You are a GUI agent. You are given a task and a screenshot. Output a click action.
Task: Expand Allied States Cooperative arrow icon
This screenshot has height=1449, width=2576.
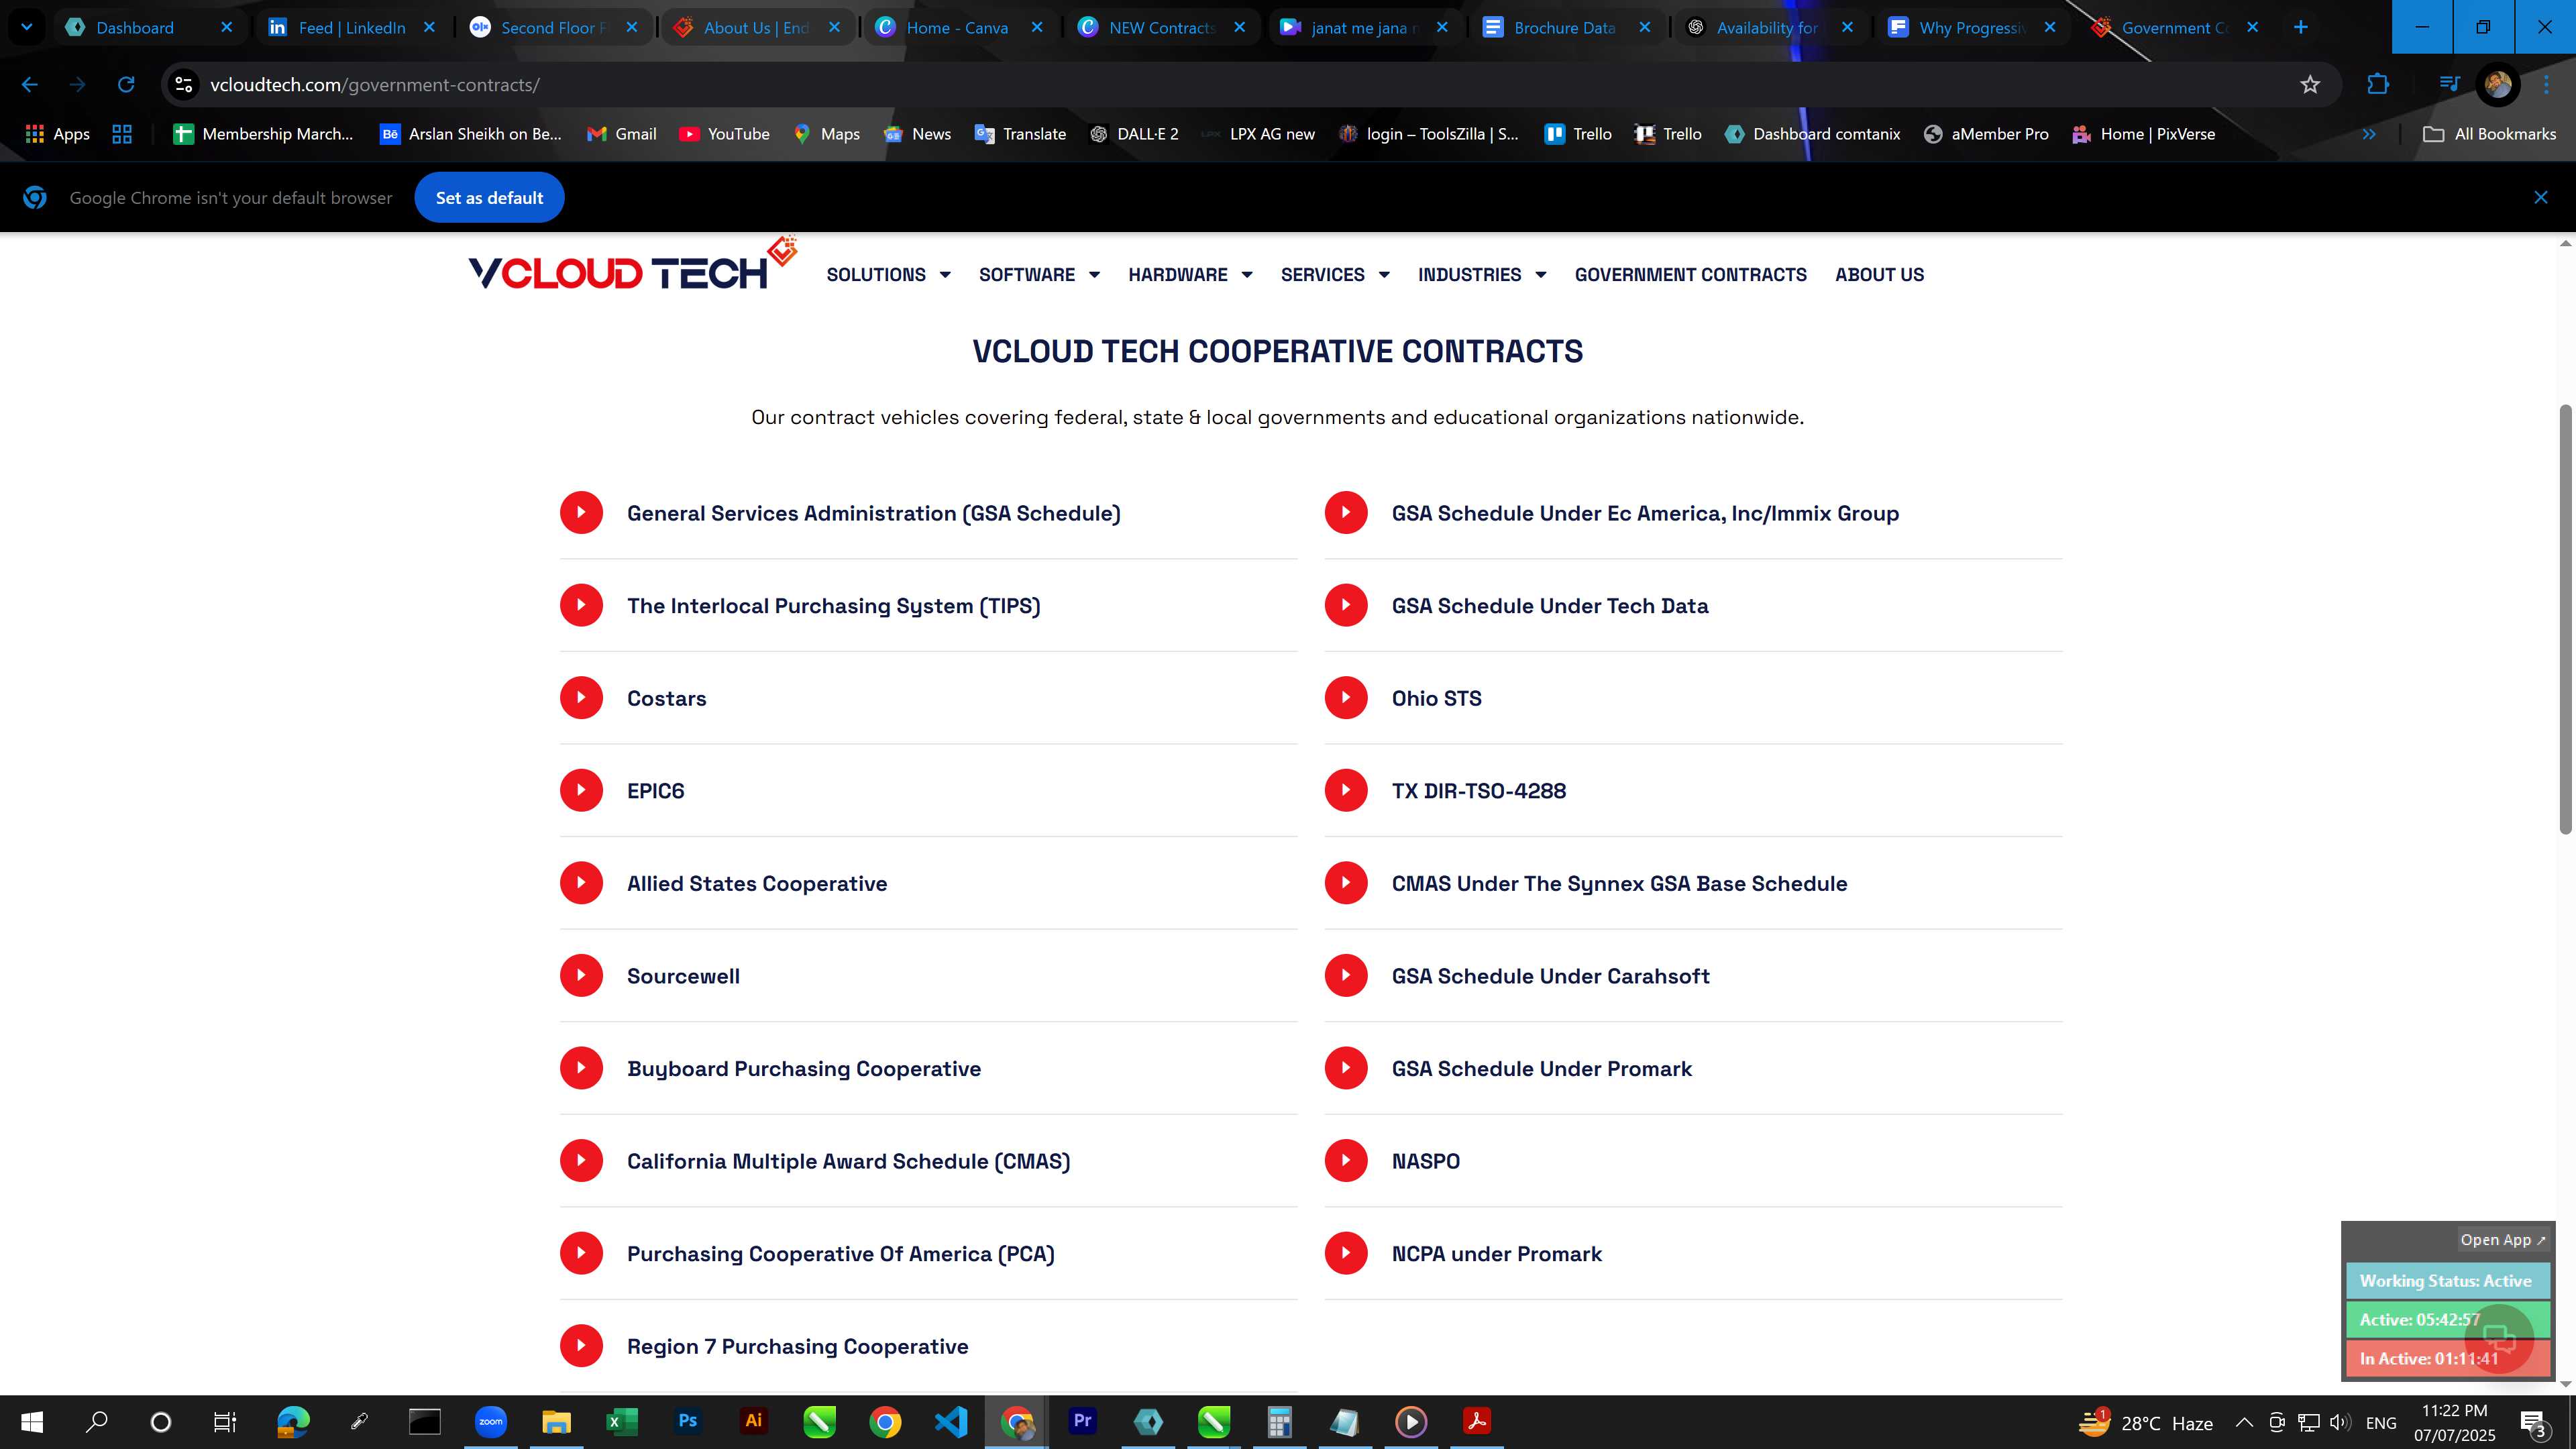pyautogui.click(x=581, y=883)
